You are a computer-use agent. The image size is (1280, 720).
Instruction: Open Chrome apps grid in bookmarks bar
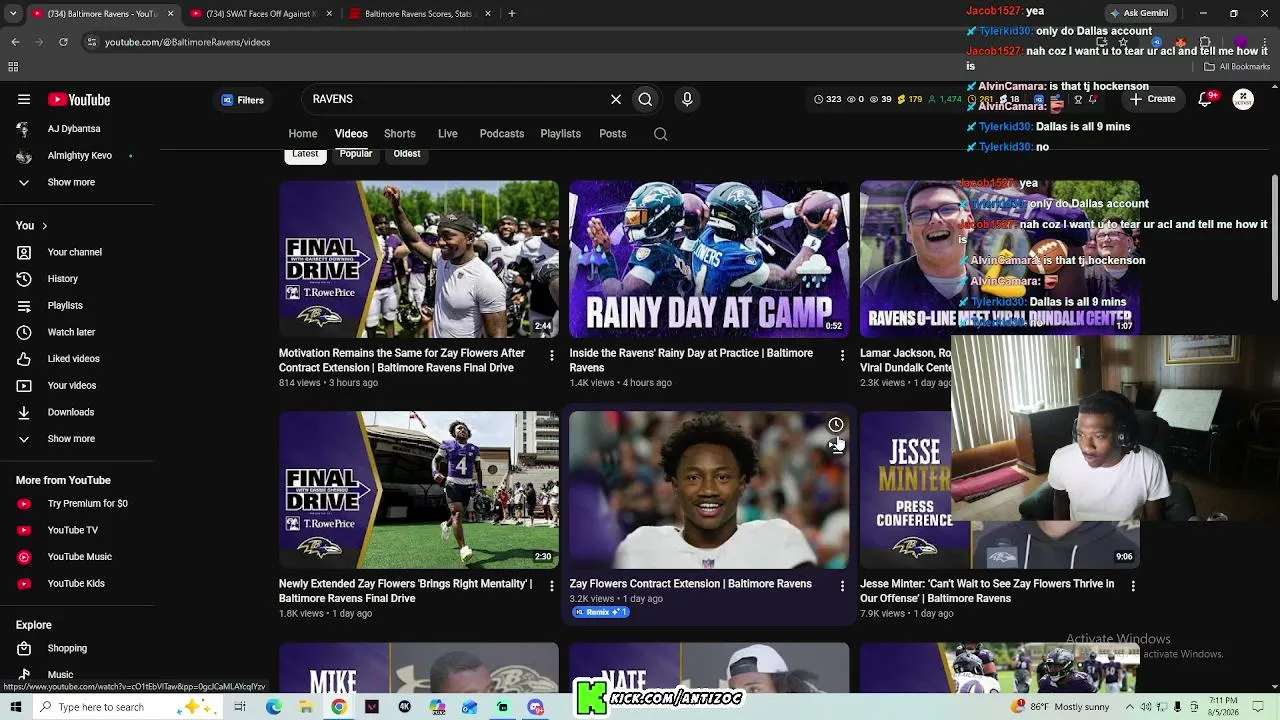(13, 67)
